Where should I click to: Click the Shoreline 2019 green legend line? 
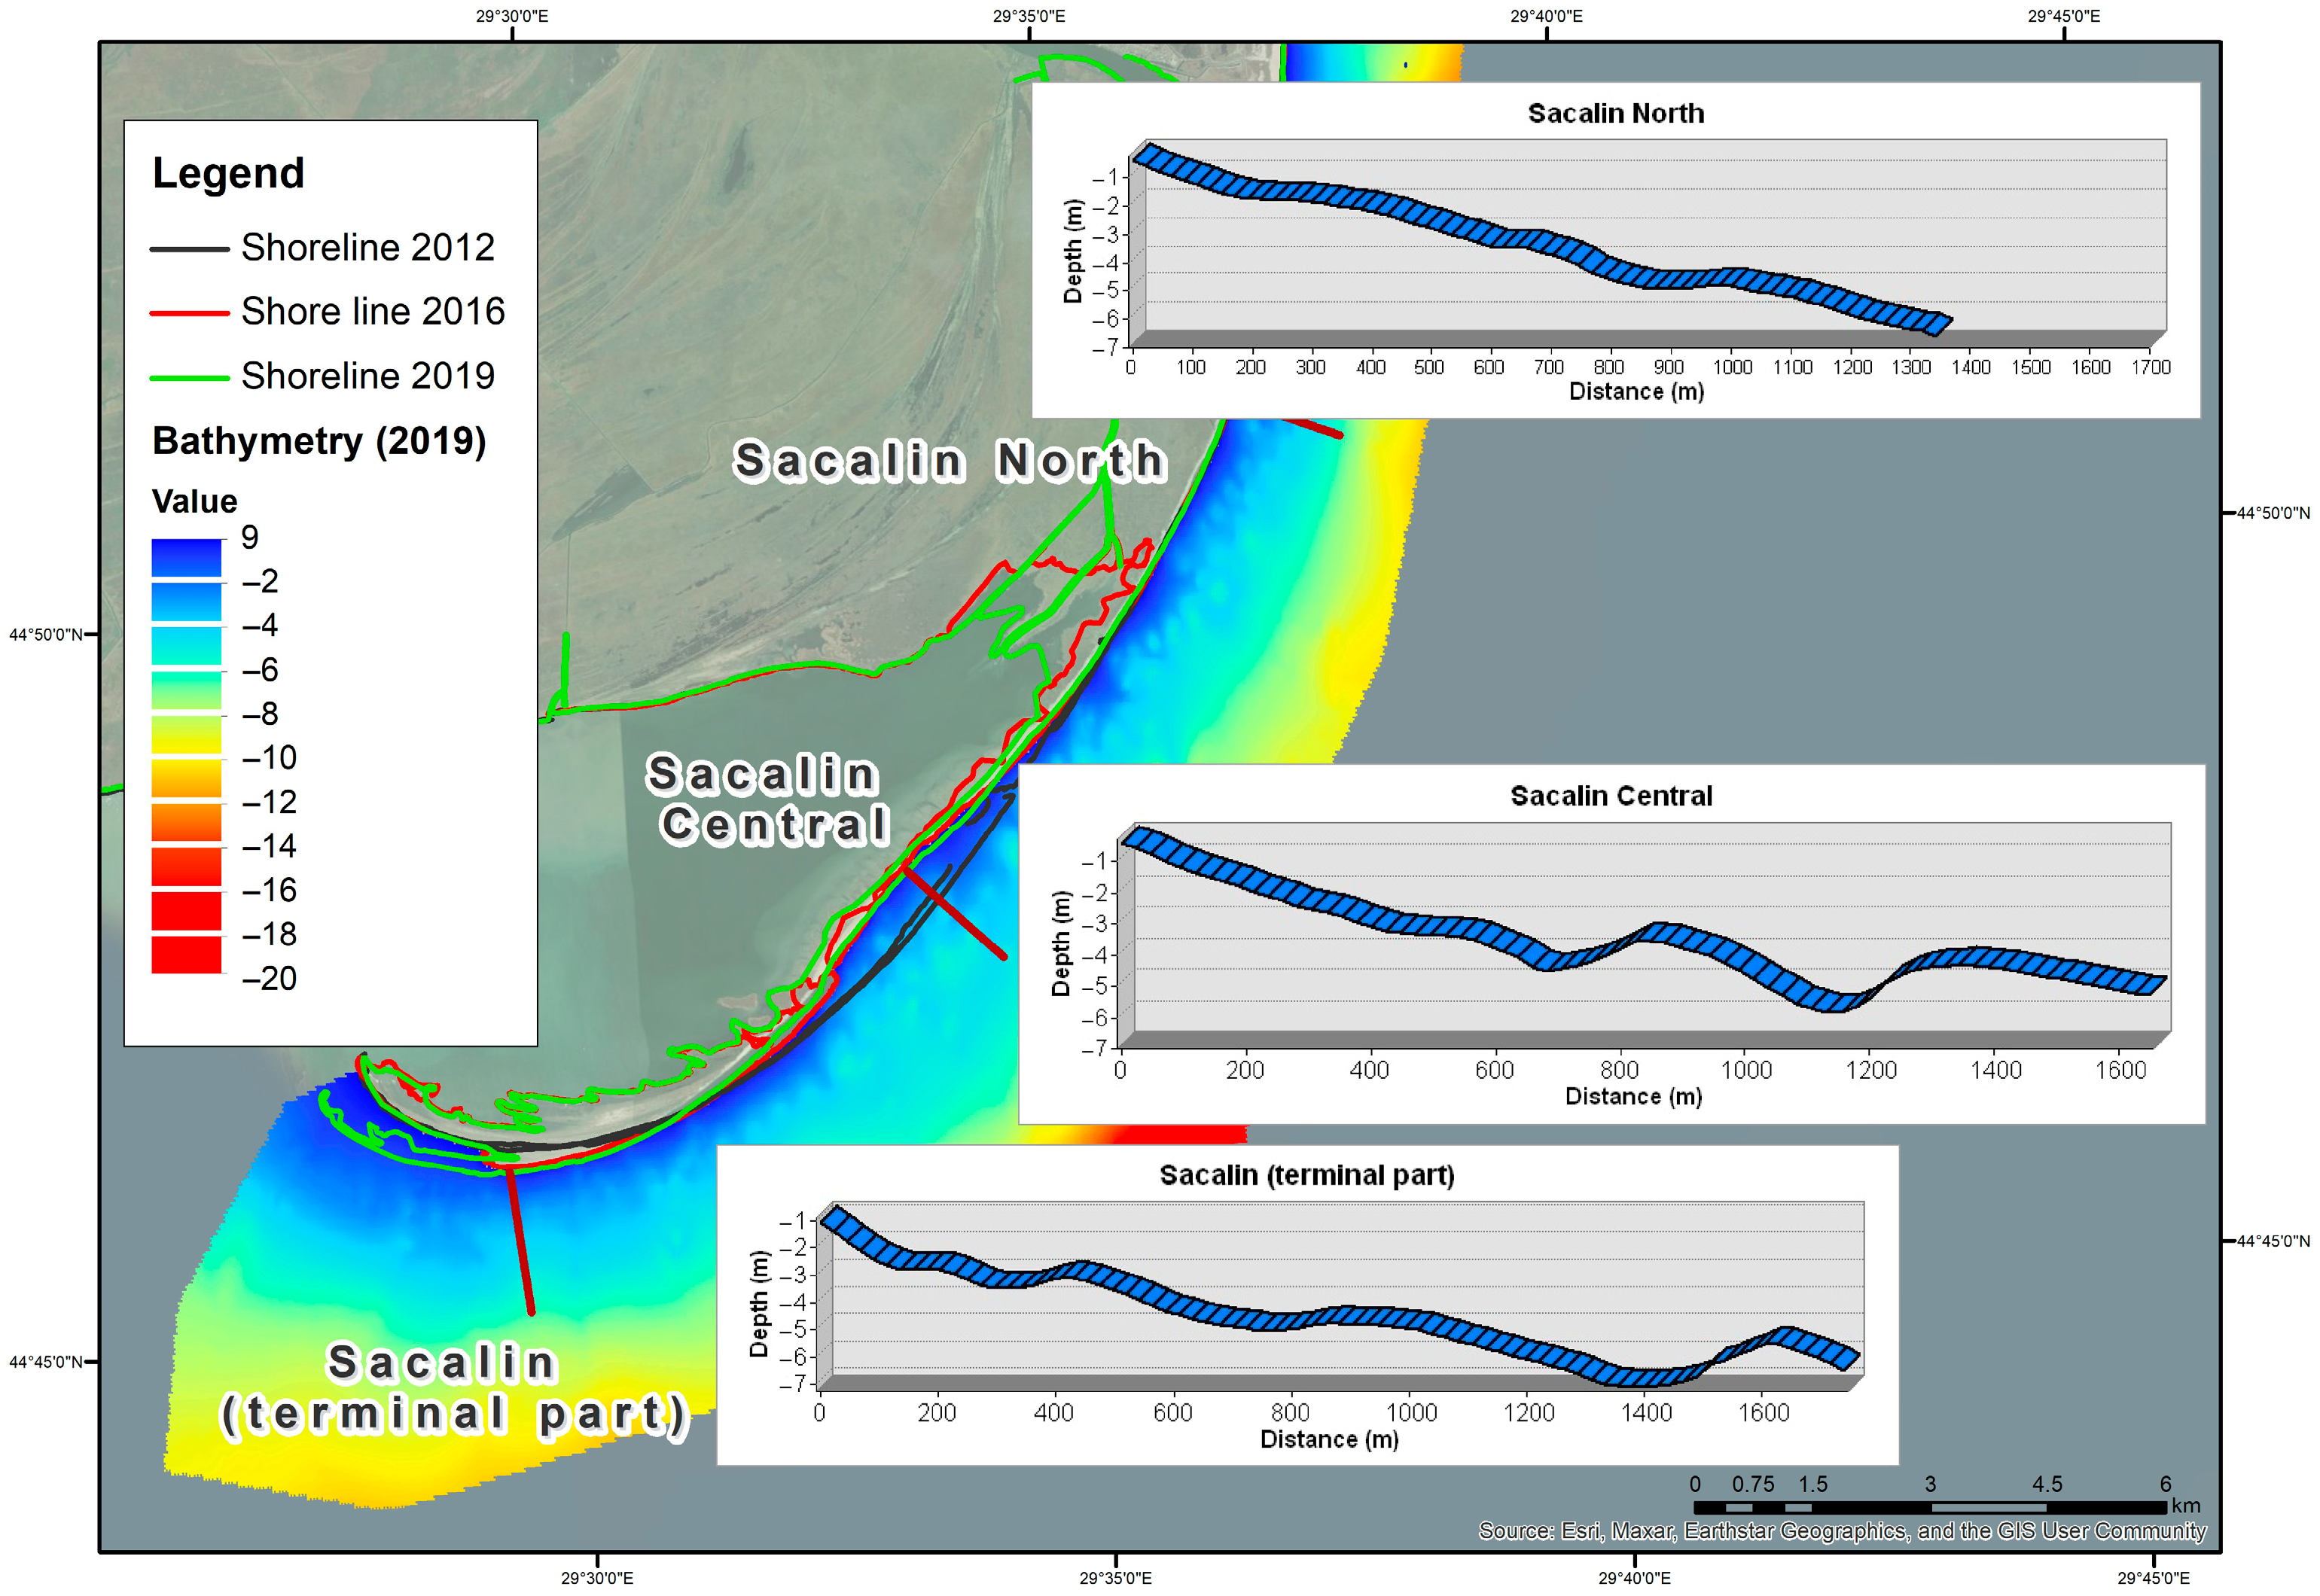tap(189, 378)
